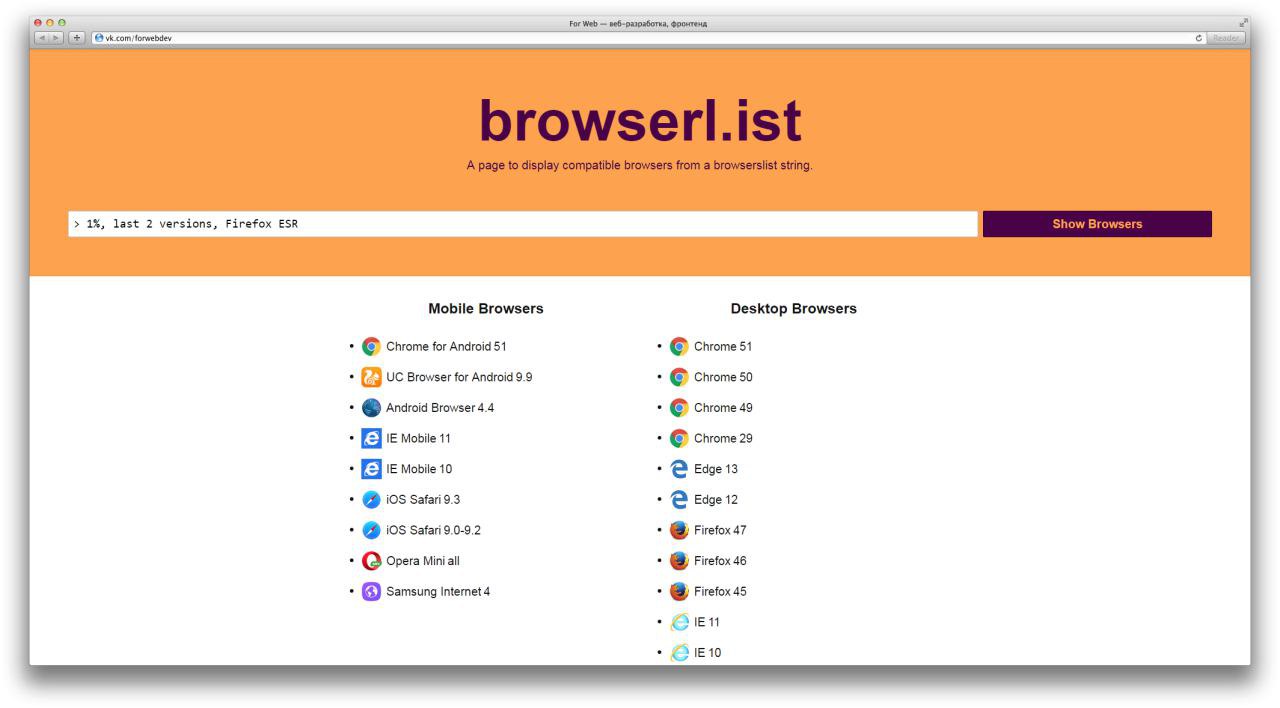Click the Mobile Browsers heading
The height and width of the screenshot is (708, 1280).
click(486, 309)
